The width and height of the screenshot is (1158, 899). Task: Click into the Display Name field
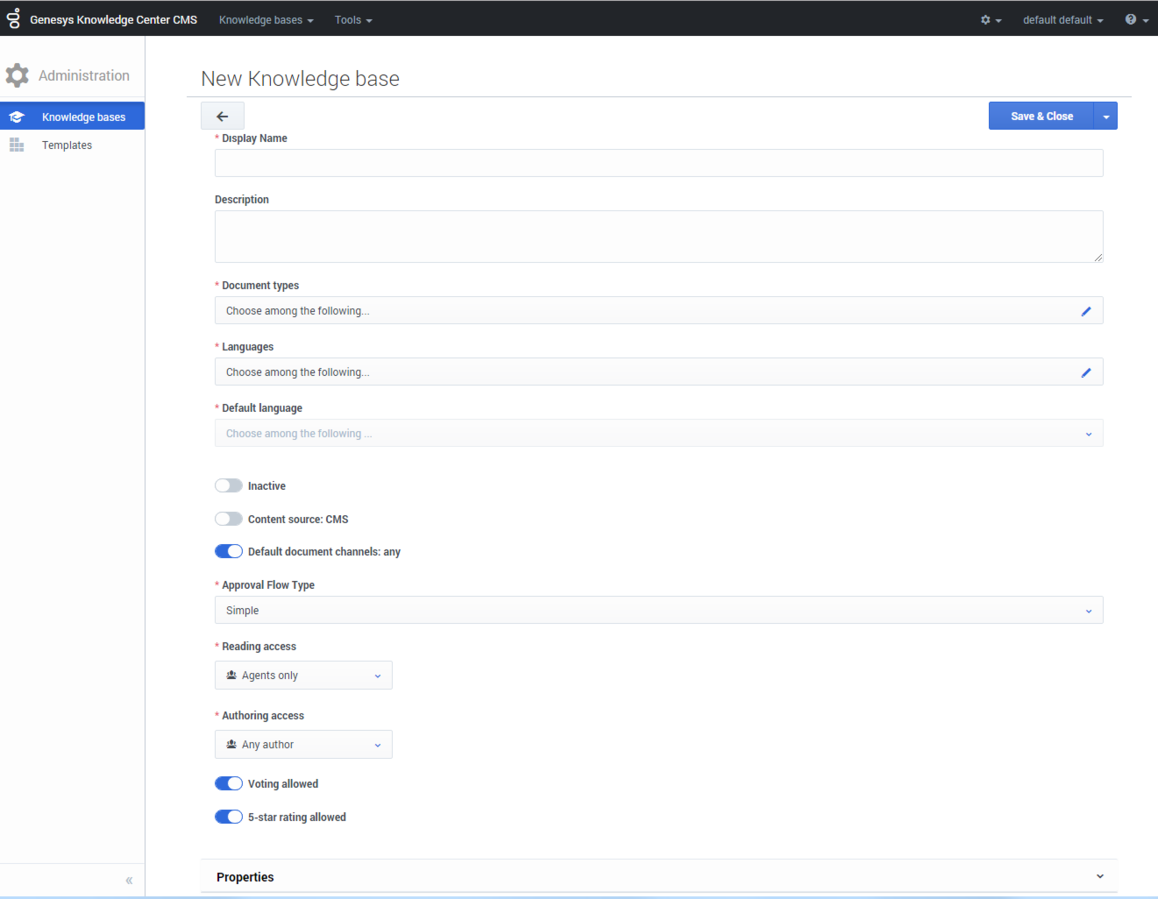pyautogui.click(x=659, y=163)
